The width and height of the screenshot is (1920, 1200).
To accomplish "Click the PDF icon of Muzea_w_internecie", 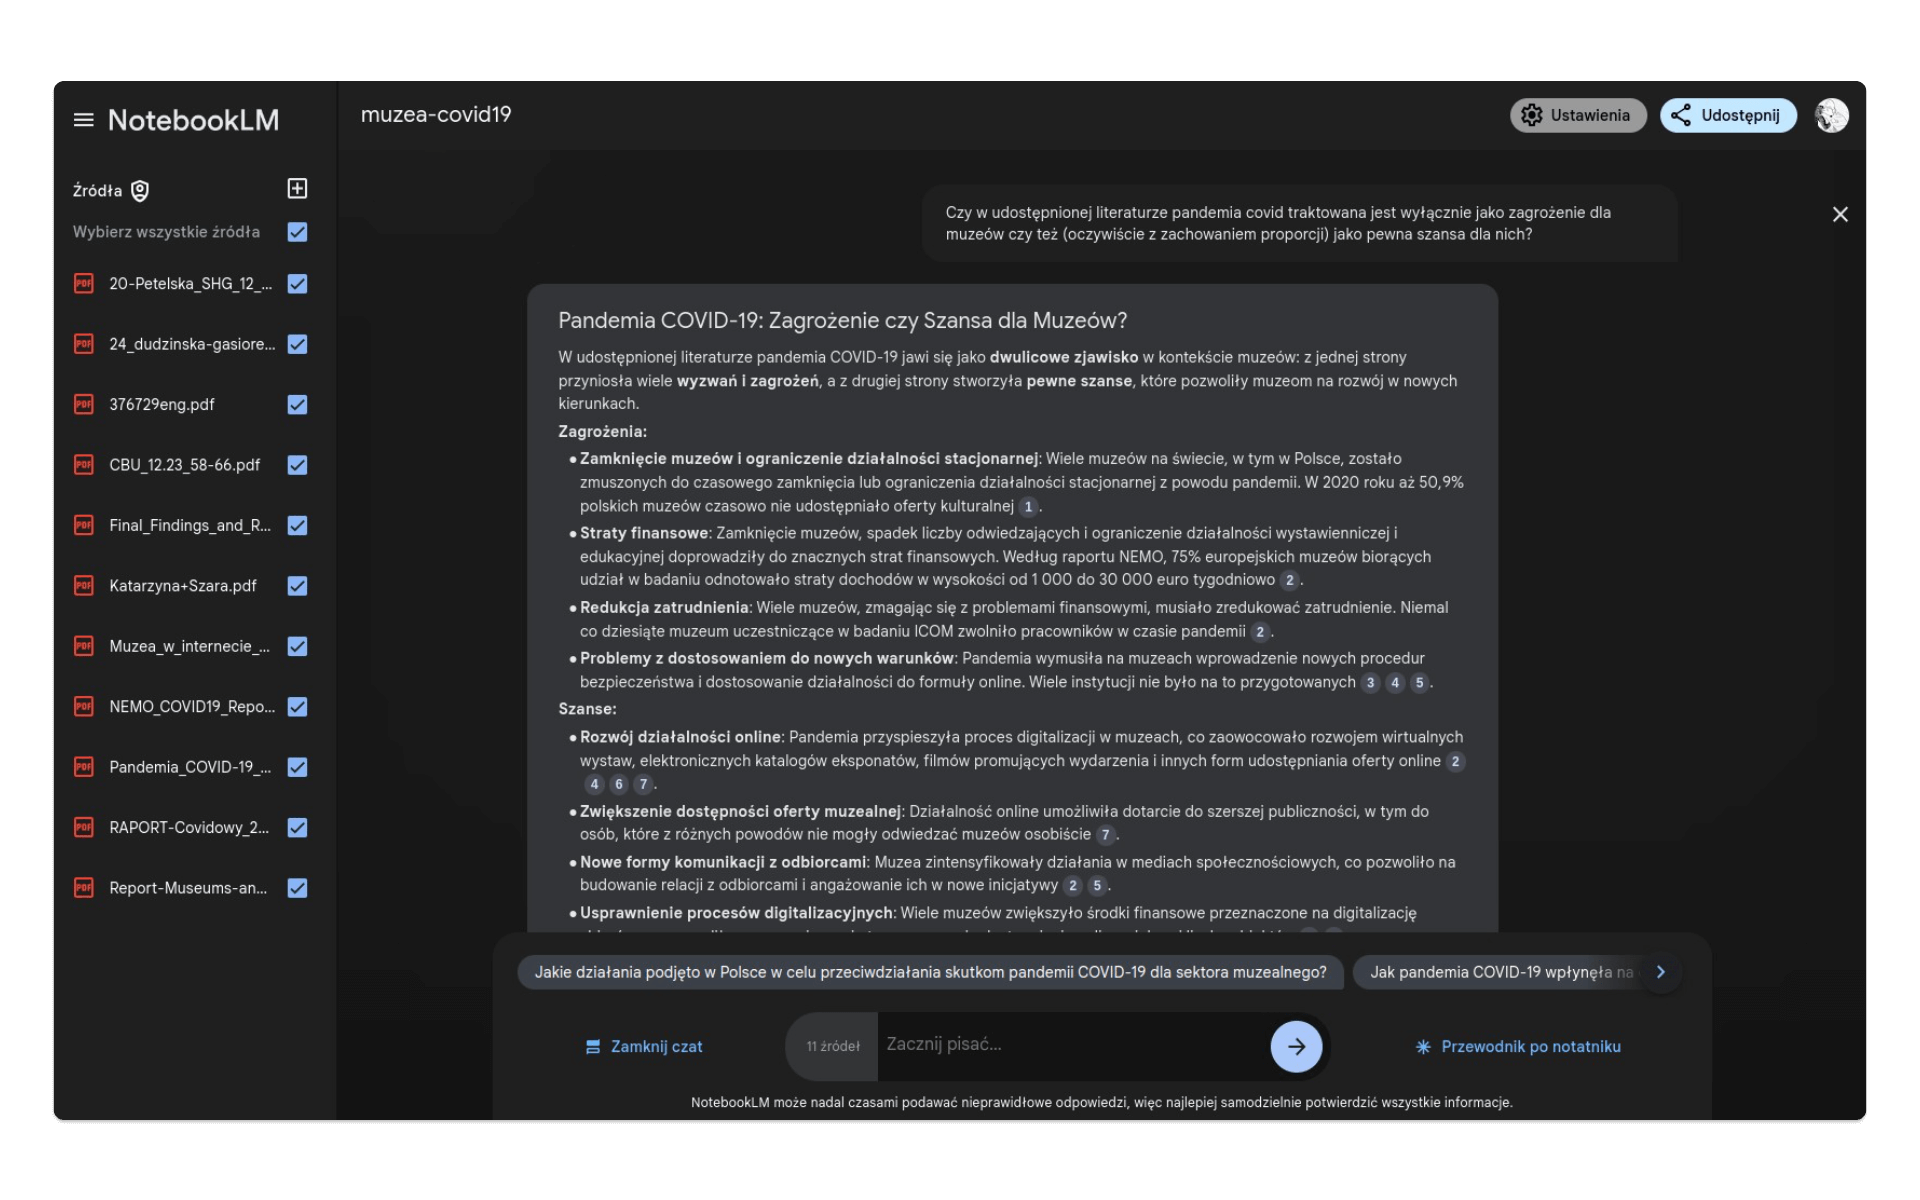I will tap(84, 646).
